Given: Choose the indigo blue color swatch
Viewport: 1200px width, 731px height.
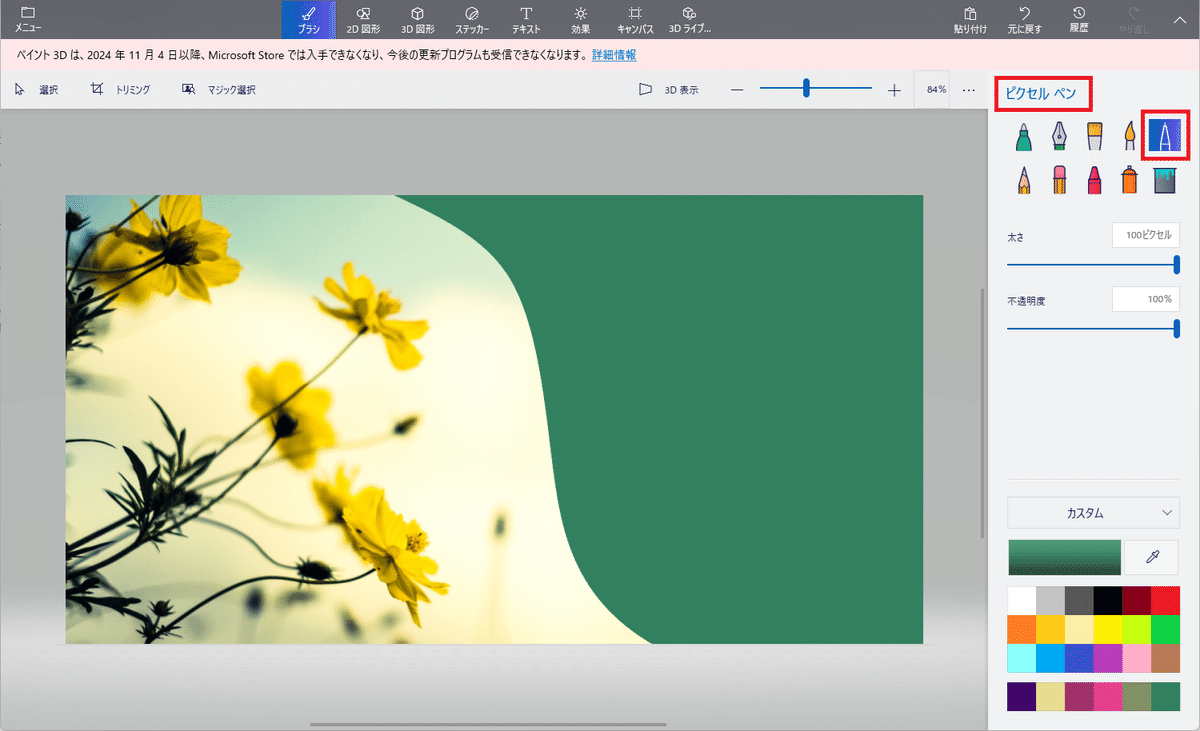Looking at the screenshot, I should point(1079,658).
